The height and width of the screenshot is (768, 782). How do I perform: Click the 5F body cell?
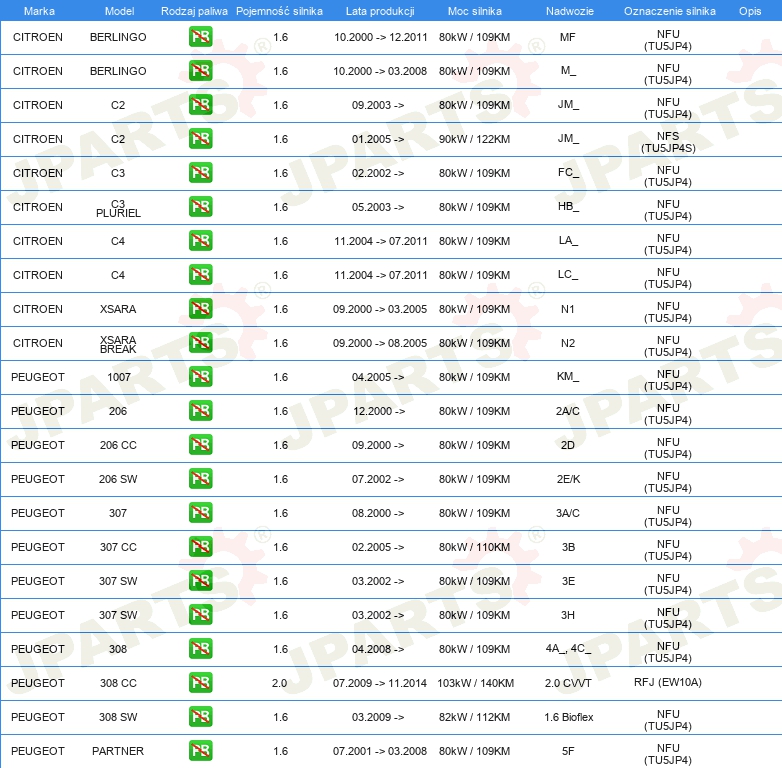(x=568, y=751)
